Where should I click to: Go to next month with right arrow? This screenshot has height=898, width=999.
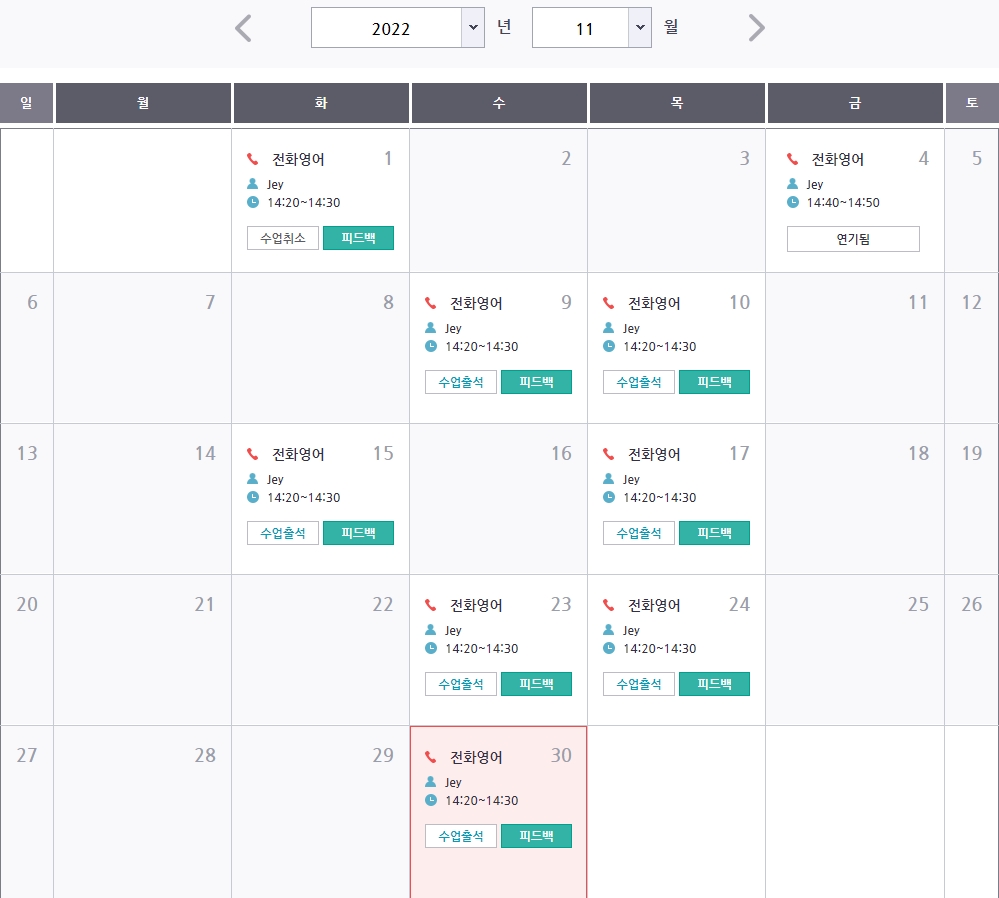756,28
